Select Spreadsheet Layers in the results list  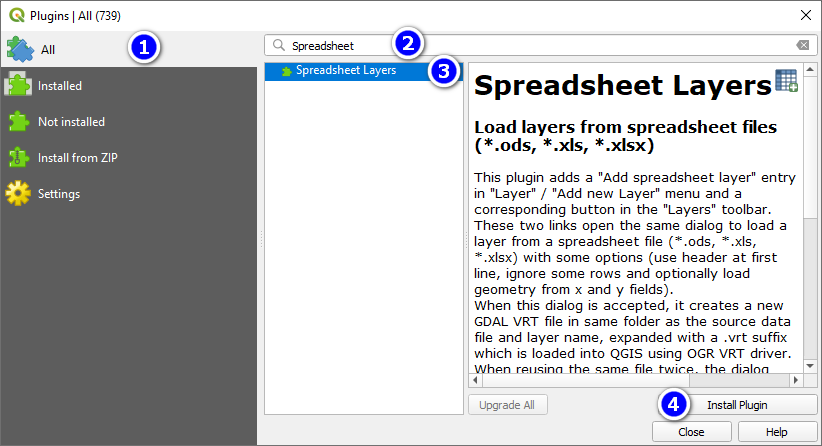click(364, 71)
